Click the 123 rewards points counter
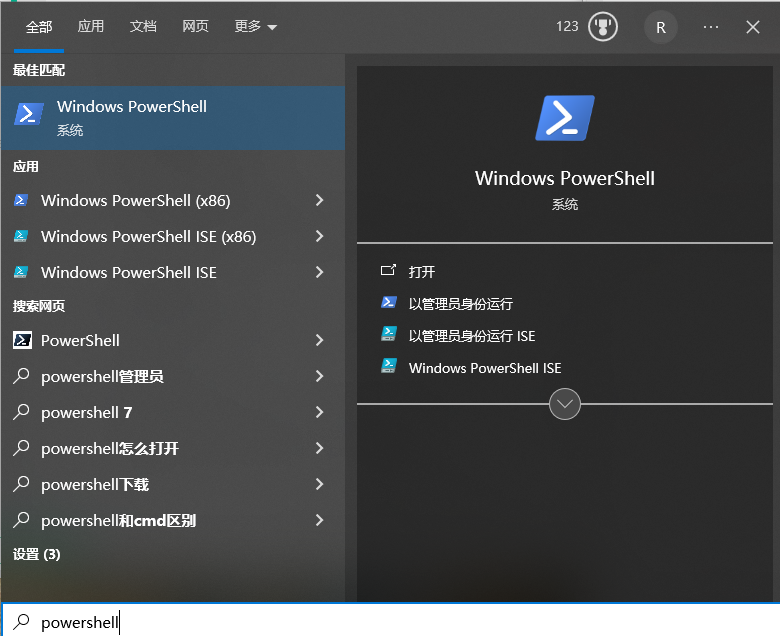 567,26
